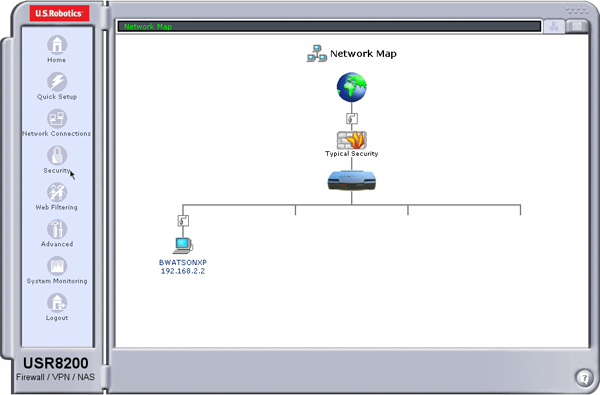Open the Network Connections icon
Screen dimensions: 600x395
tap(57, 118)
